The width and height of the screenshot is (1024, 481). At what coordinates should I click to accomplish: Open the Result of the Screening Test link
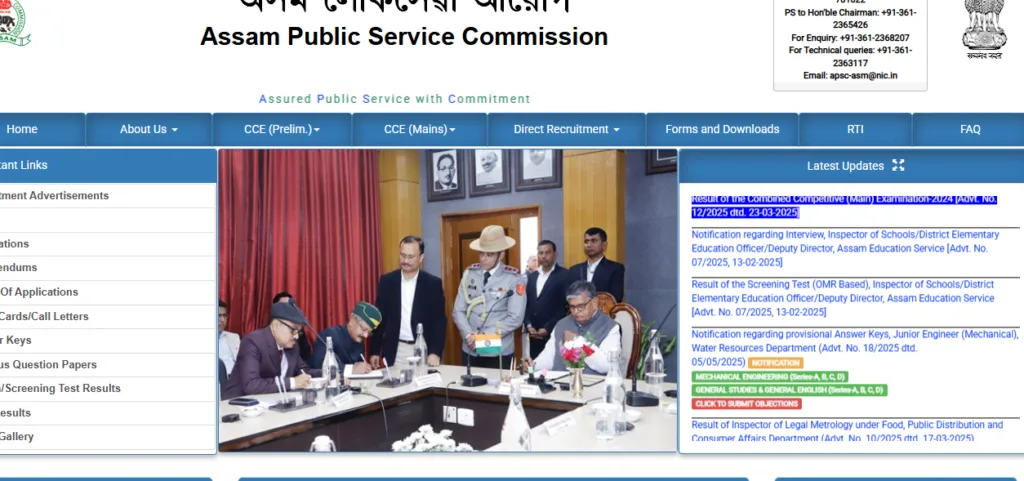(x=843, y=298)
